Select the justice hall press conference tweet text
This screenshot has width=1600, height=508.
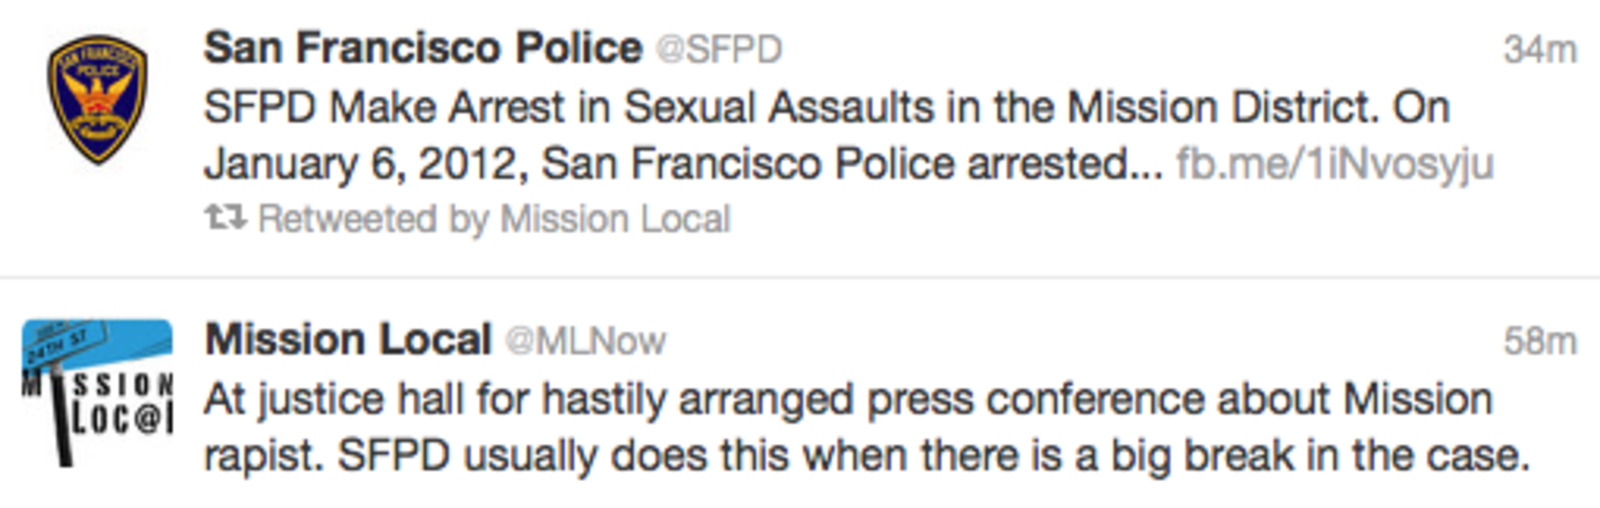(867, 427)
